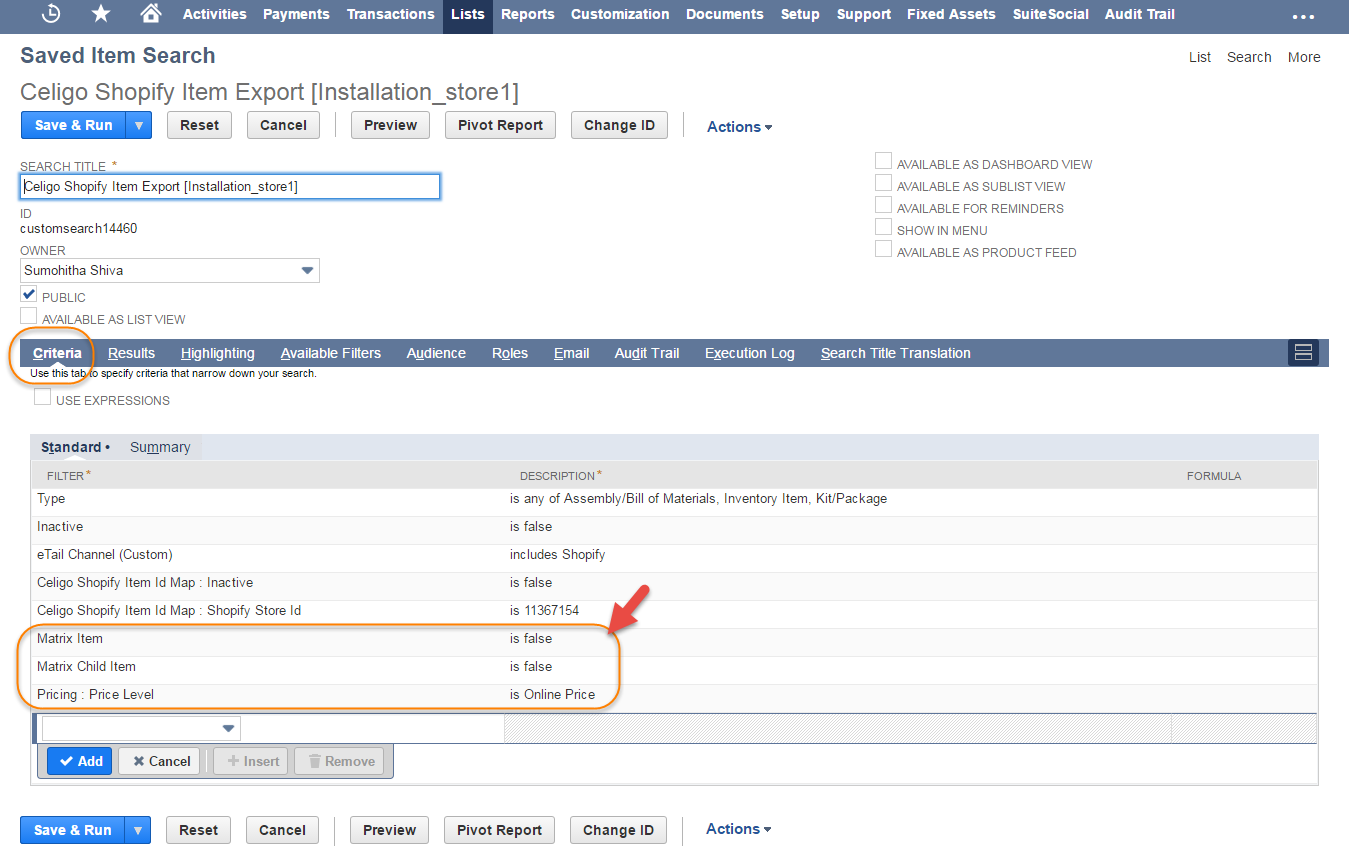
Task: Open the Reports menu
Action: tap(528, 14)
